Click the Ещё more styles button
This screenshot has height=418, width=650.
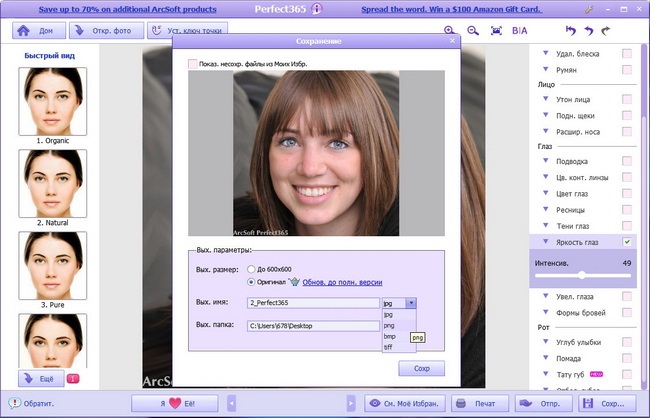(x=41, y=379)
